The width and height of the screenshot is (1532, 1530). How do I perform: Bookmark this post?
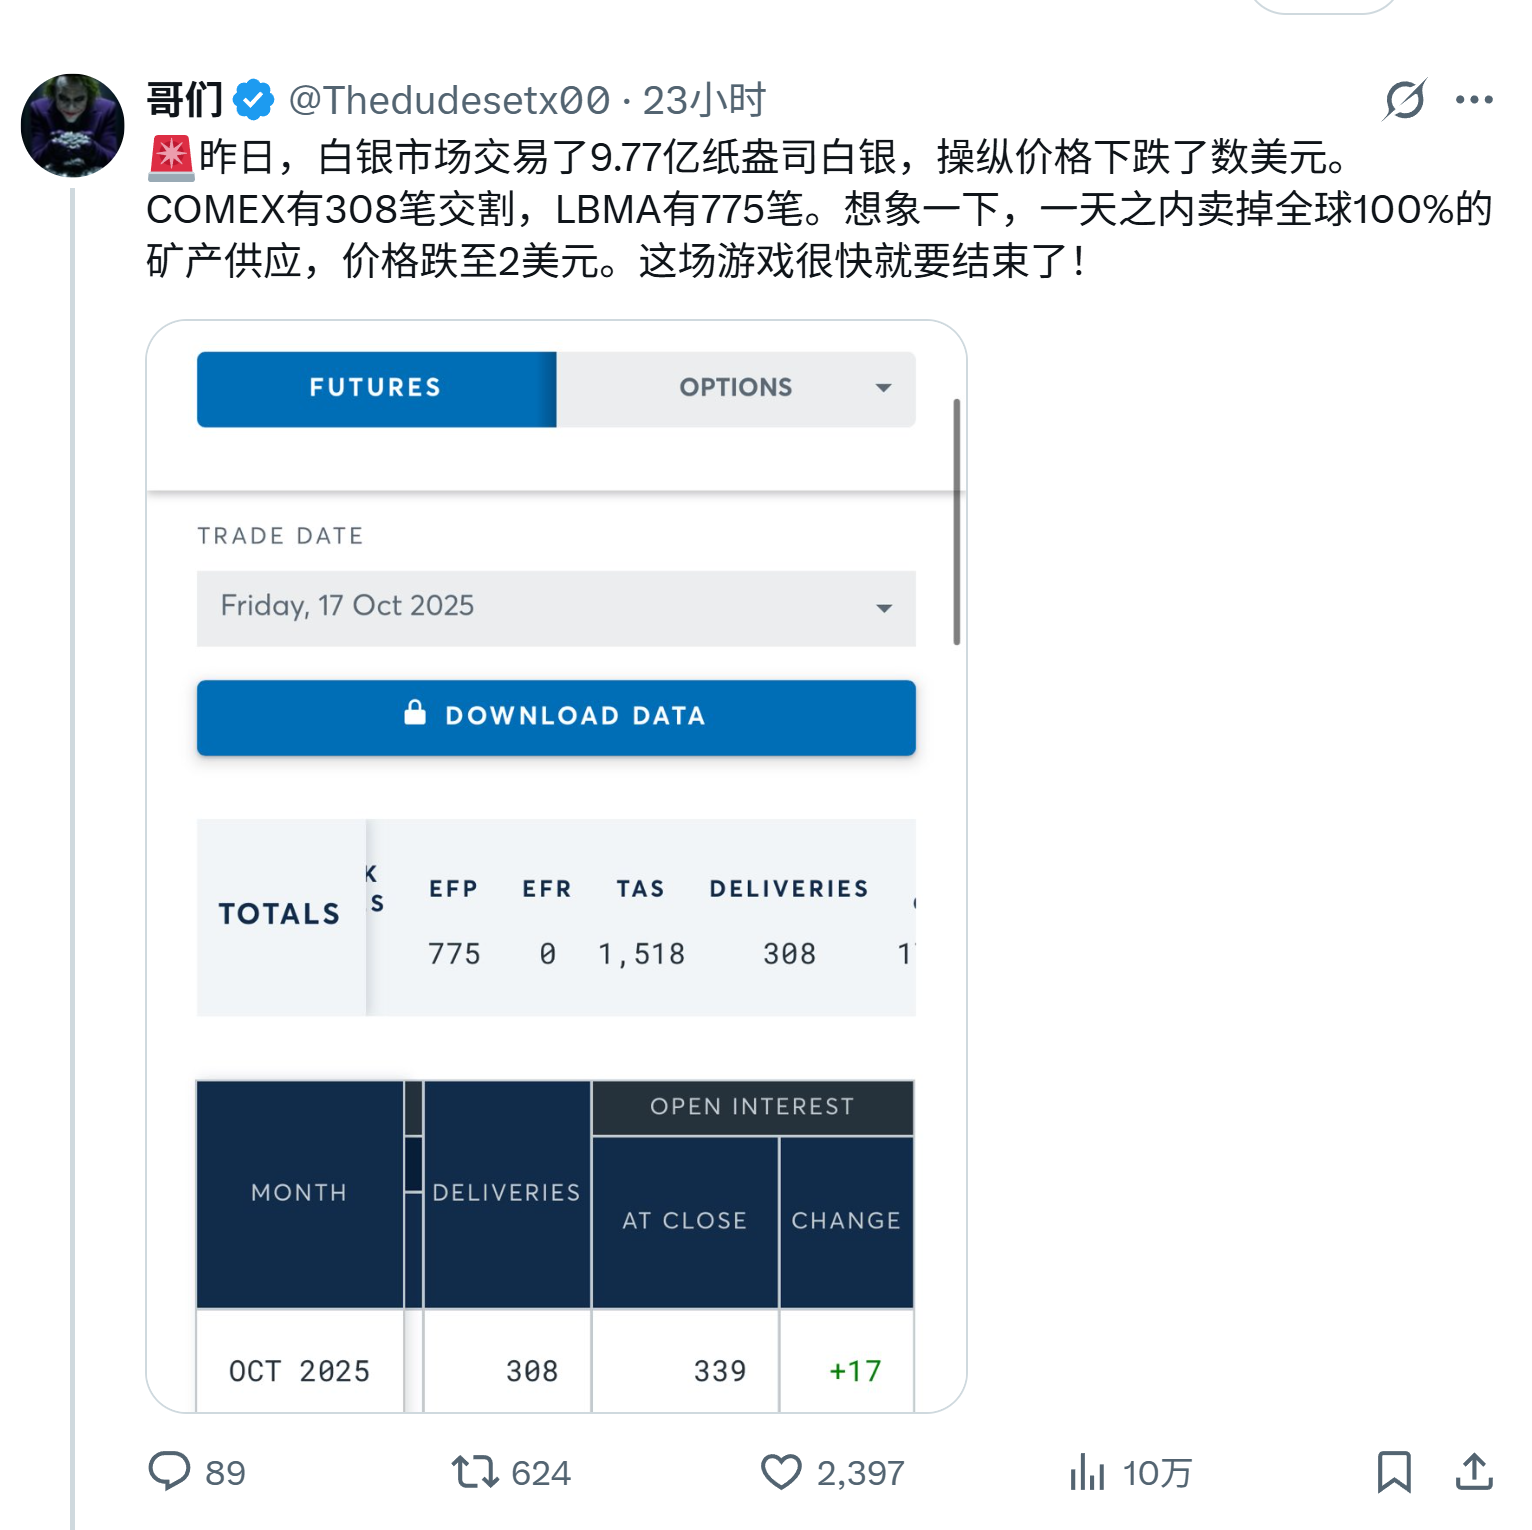tap(1394, 1472)
